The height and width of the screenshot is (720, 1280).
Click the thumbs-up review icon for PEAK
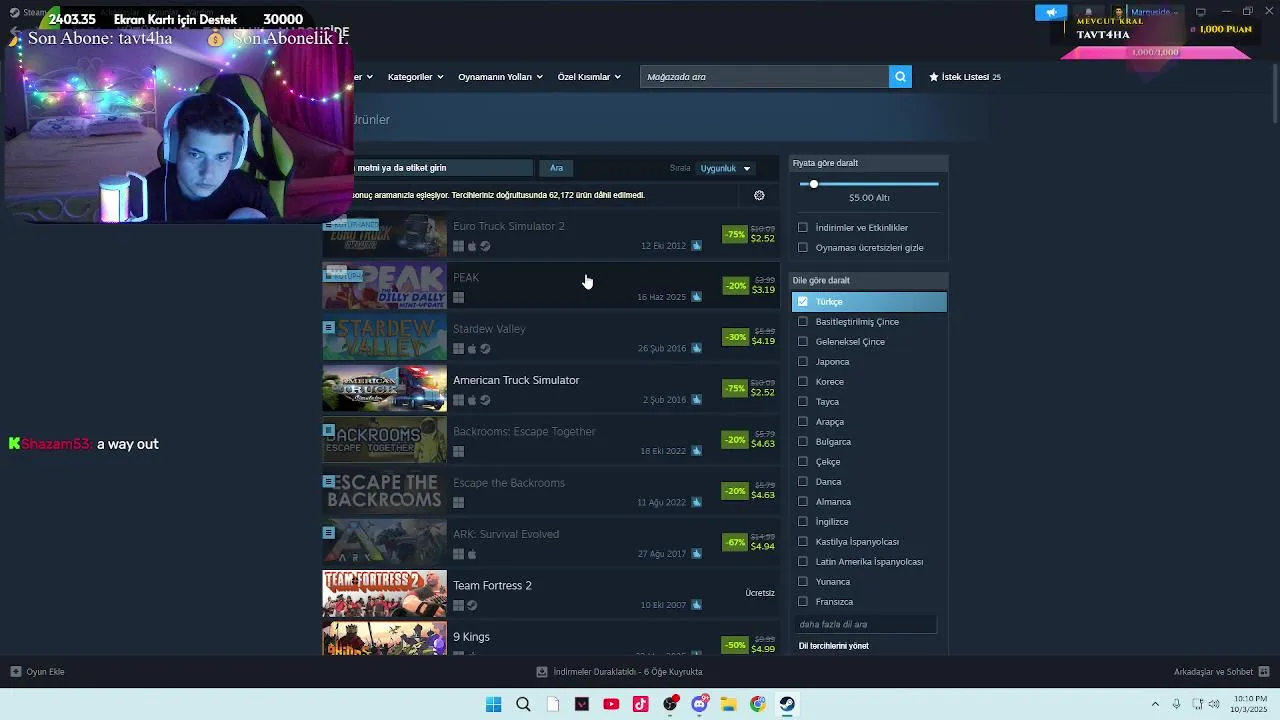point(696,297)
